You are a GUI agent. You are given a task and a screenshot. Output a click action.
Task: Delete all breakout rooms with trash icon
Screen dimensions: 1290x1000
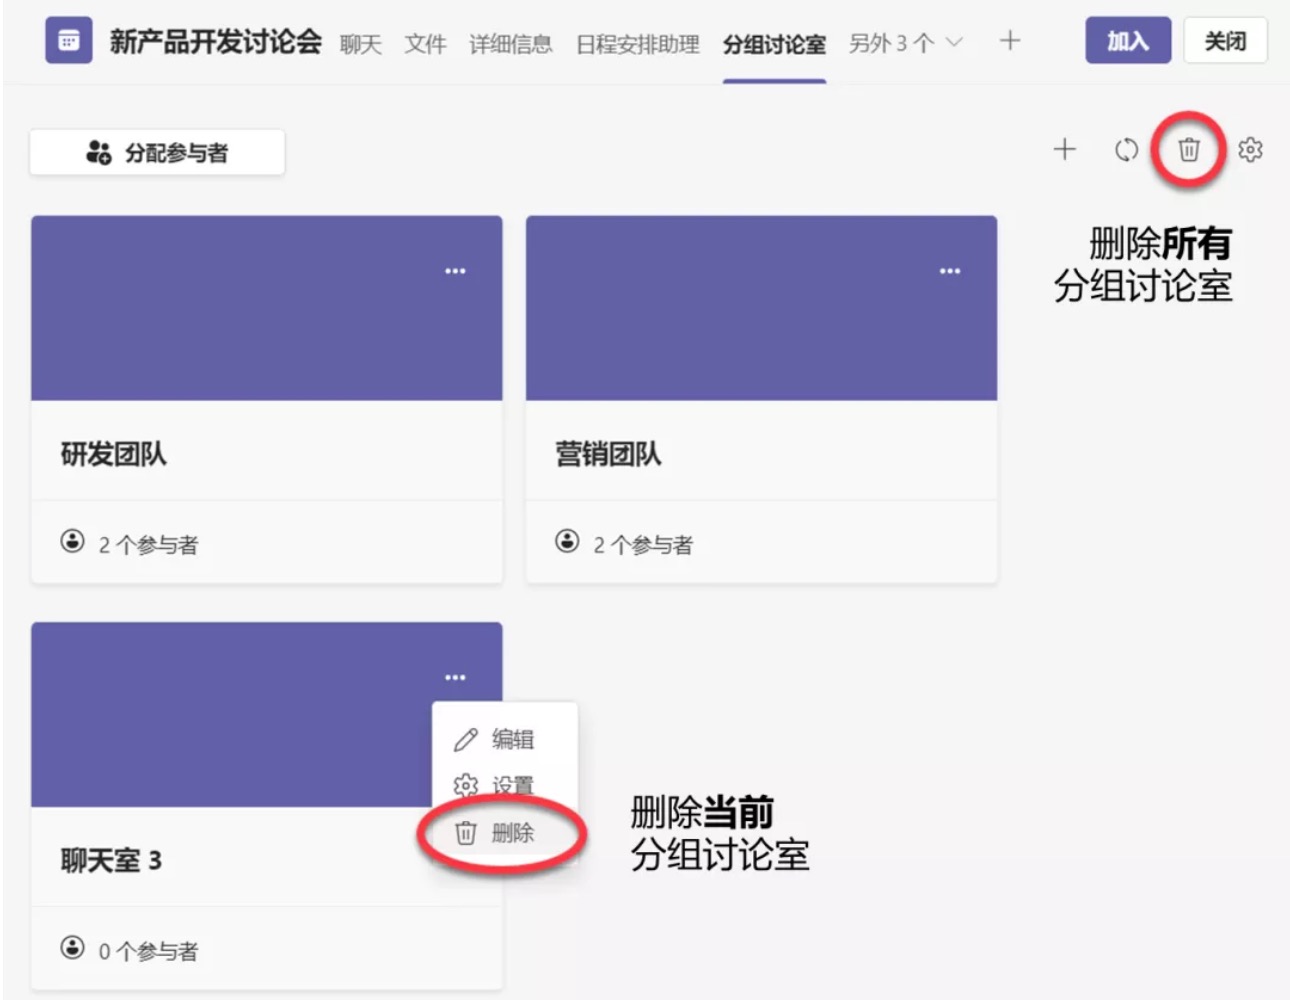point(1188,150)
